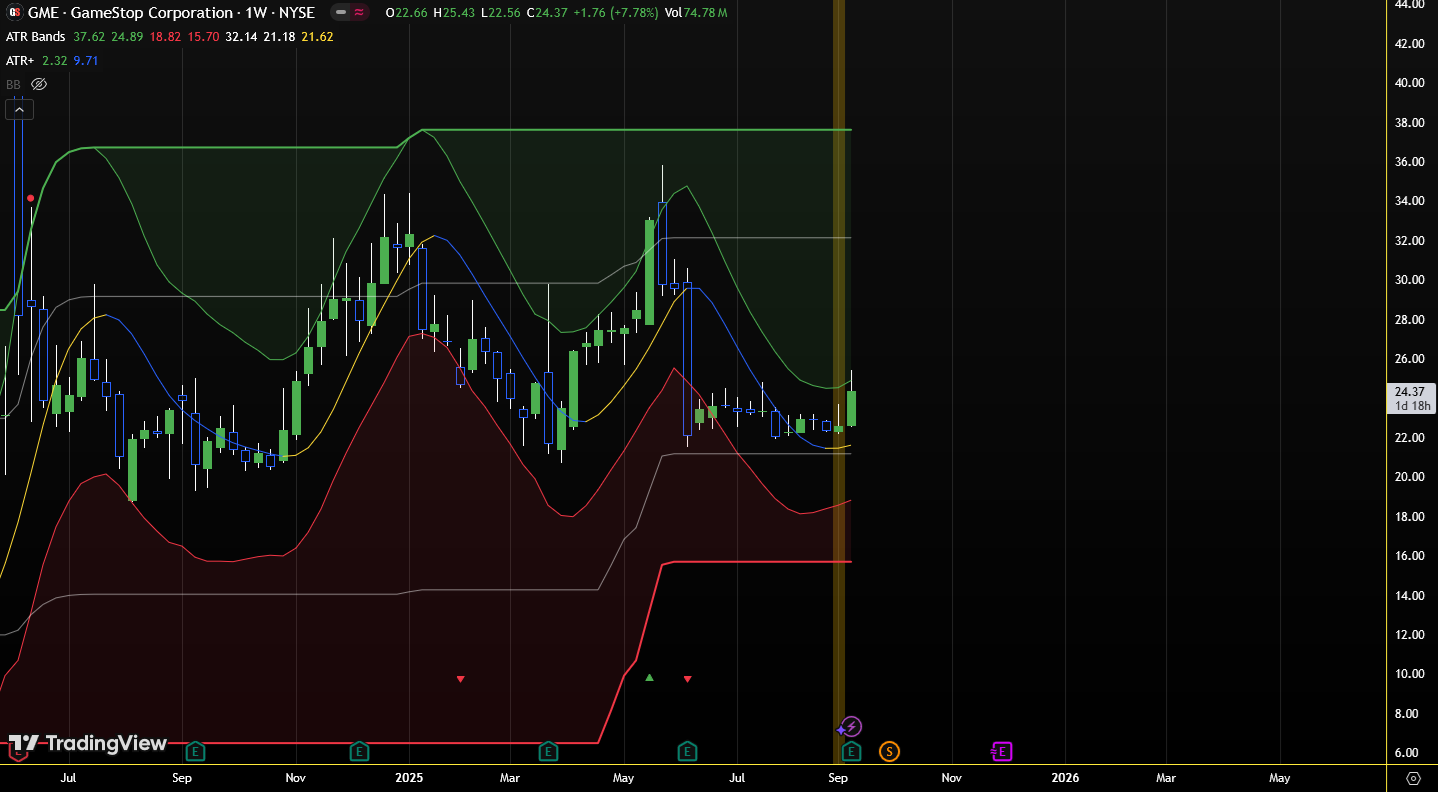Click the 2025 label on time axis
This screenshot has width=1438, height=792.
(x=409, y=777)
